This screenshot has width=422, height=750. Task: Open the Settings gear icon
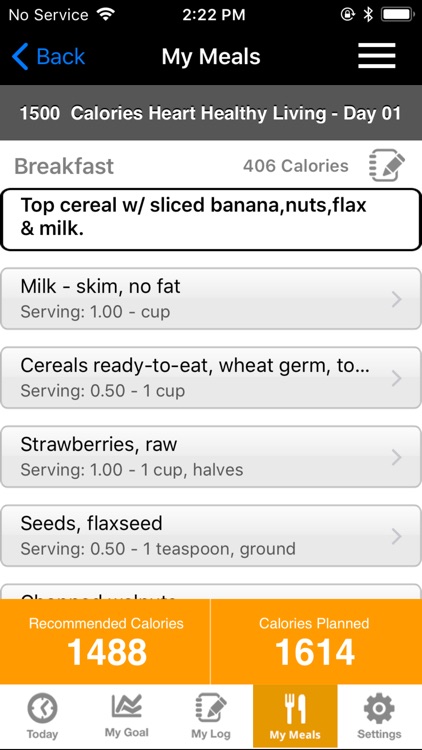(379, 708)
